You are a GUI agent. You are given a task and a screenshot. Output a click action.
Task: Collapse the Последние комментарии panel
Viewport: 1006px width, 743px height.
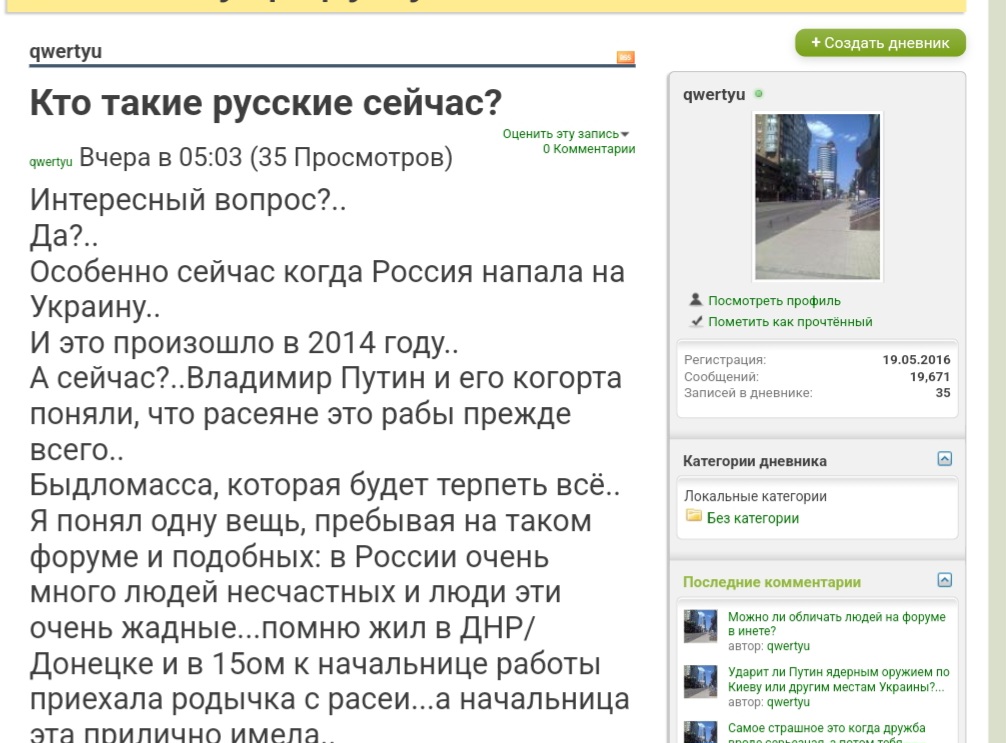tap(944, 580)
